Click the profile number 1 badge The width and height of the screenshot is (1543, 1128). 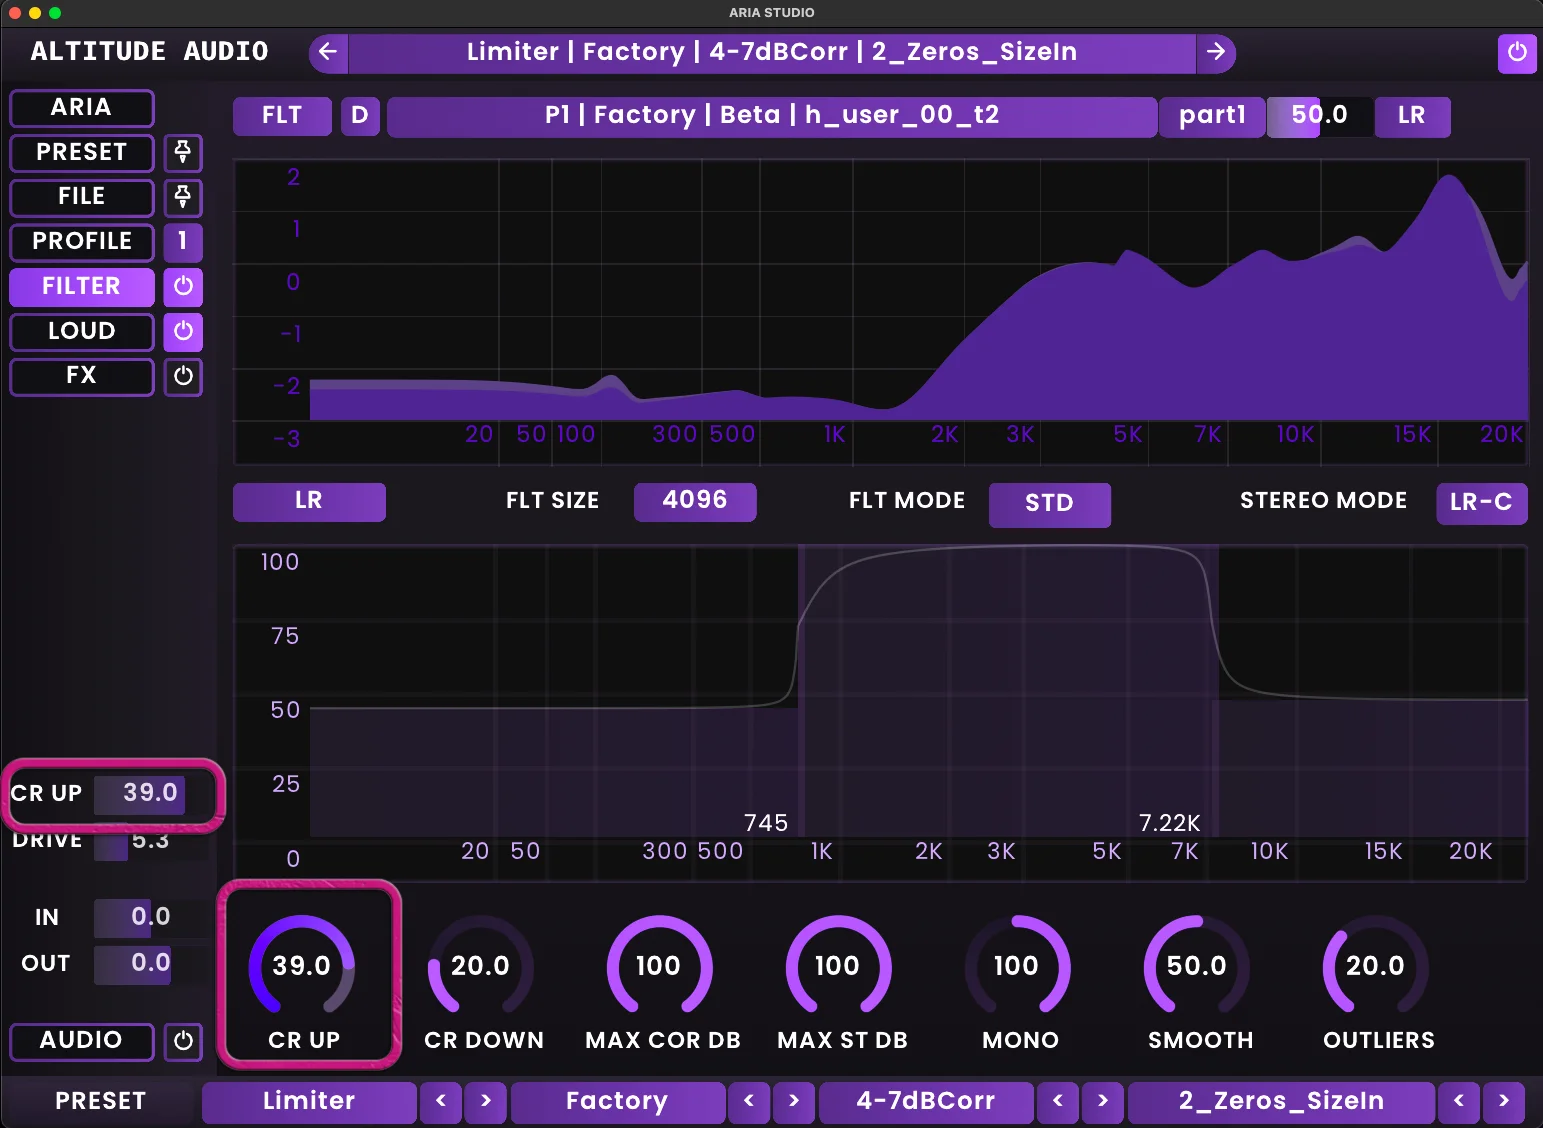pos(183,242)
